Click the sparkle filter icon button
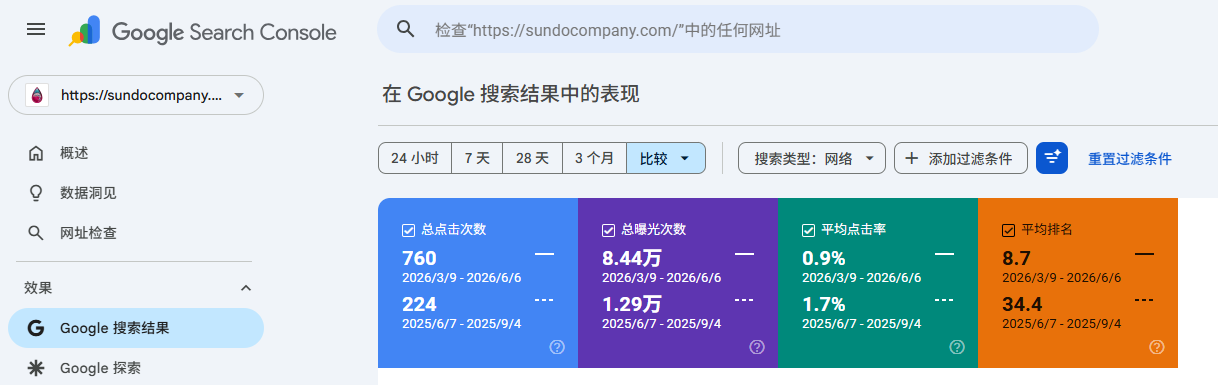 (1052, 158)
